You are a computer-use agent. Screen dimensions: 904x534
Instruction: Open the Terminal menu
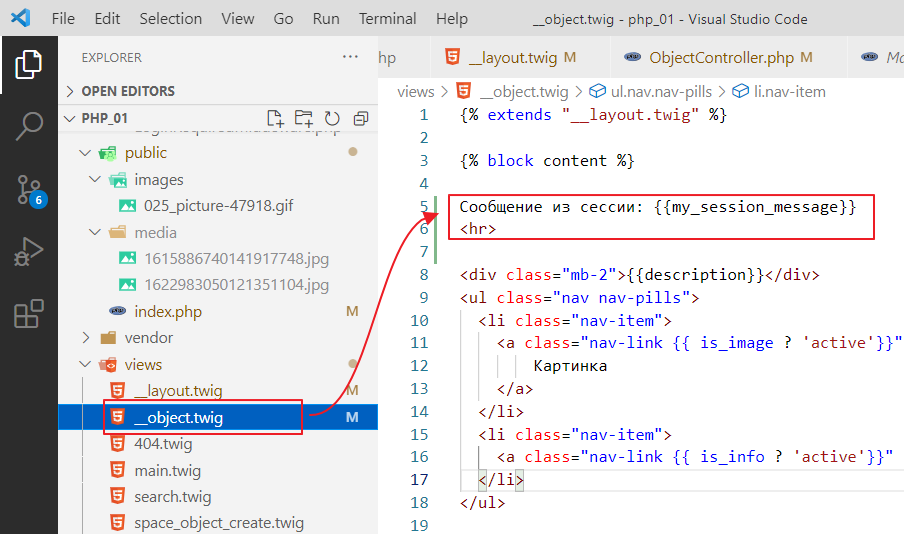click(x=387, y=19)
